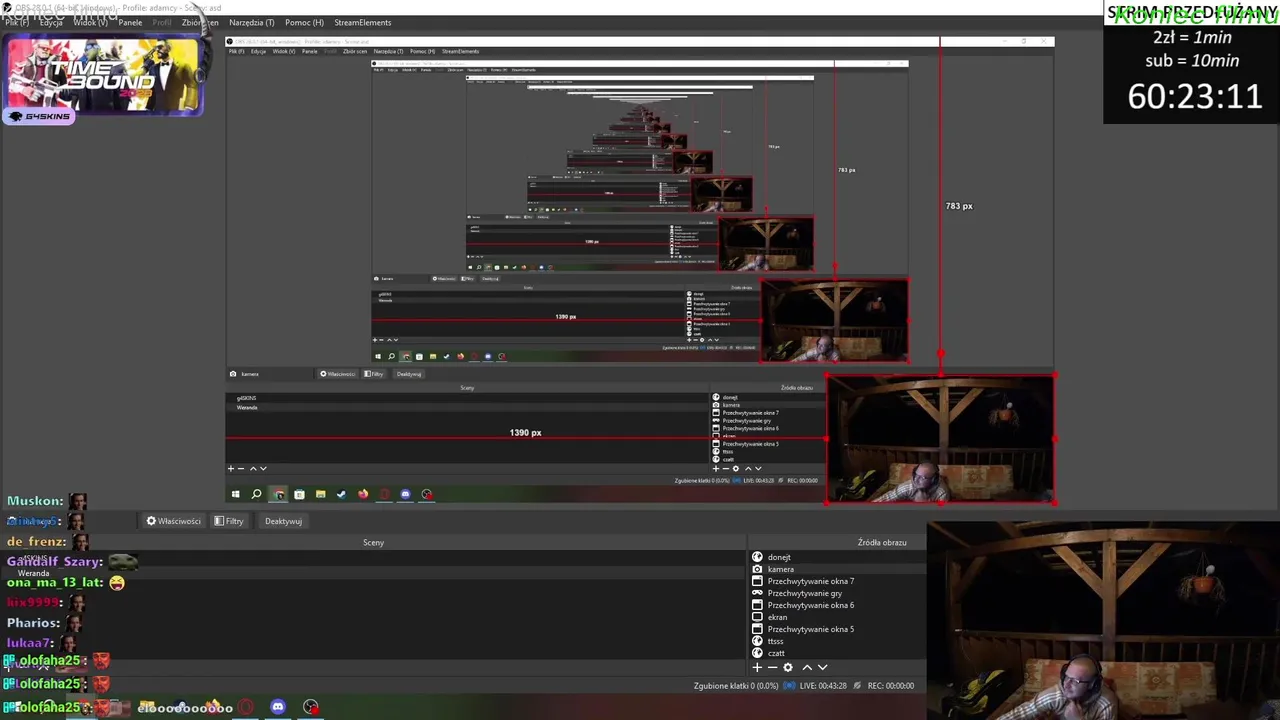Select the Przechwytywanie gry gamepad icon

coord(757,593)
